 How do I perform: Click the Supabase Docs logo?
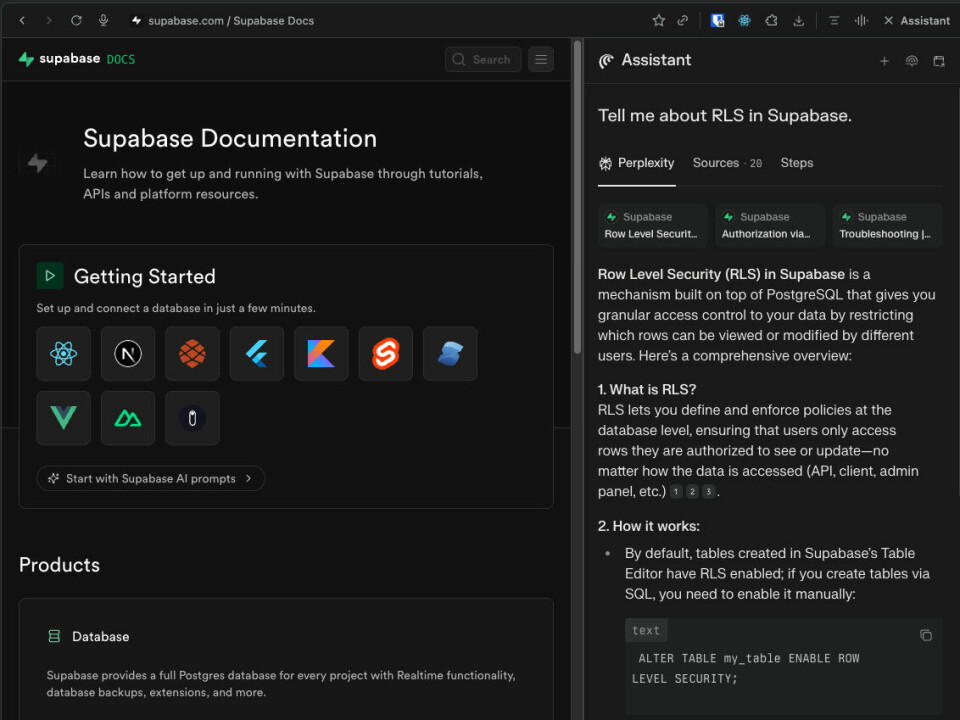pyautogui.click(x=77, y=59)
